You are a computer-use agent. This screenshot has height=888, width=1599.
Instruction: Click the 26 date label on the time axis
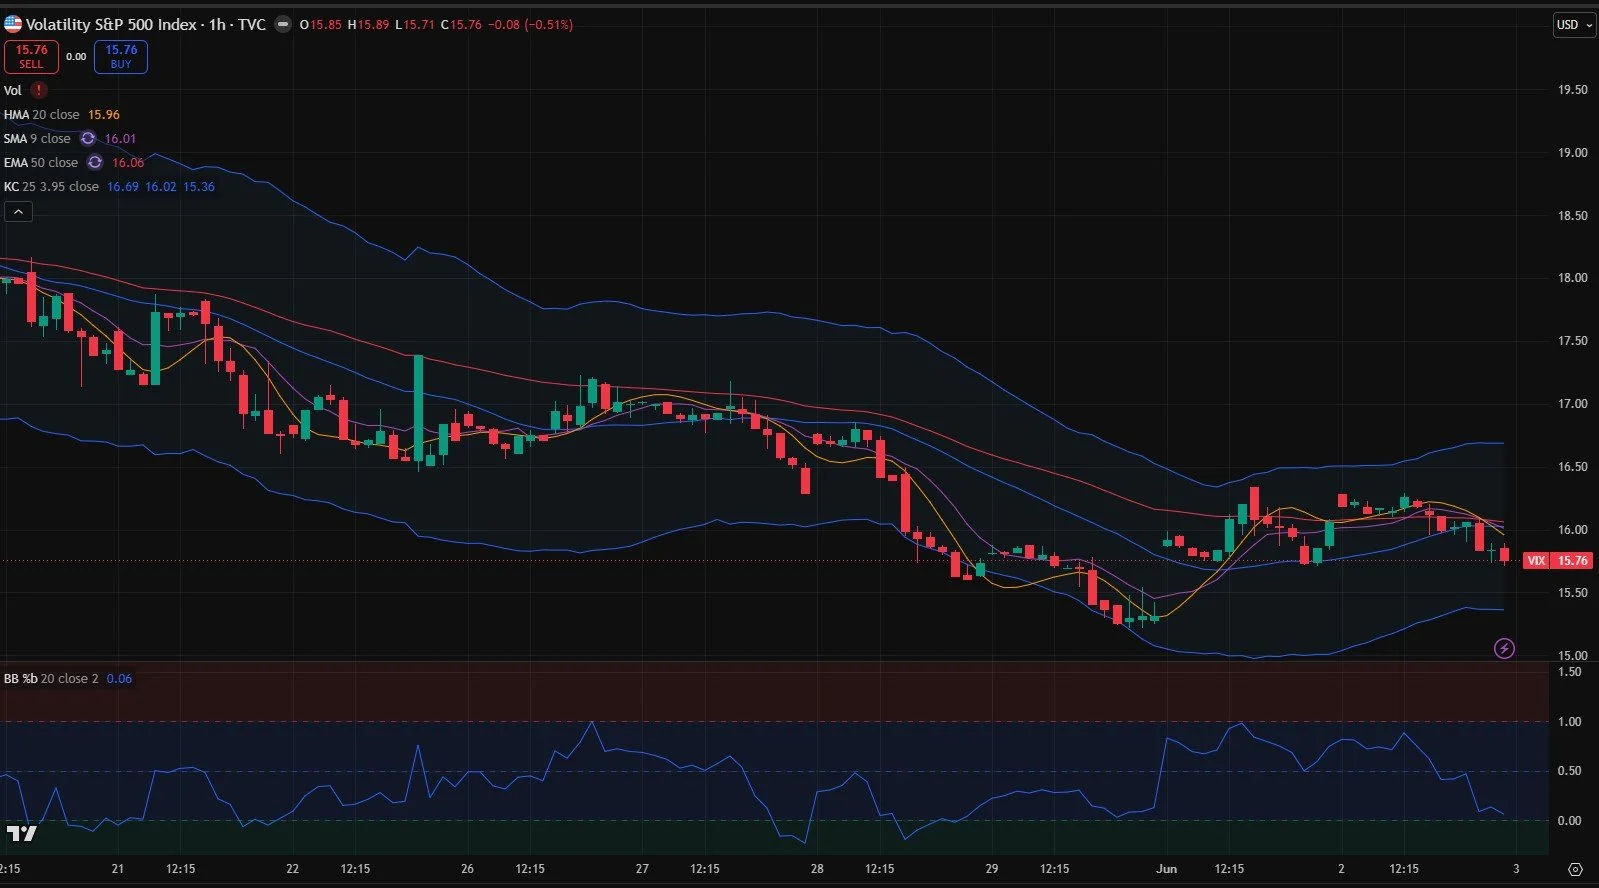coord(467,869)
